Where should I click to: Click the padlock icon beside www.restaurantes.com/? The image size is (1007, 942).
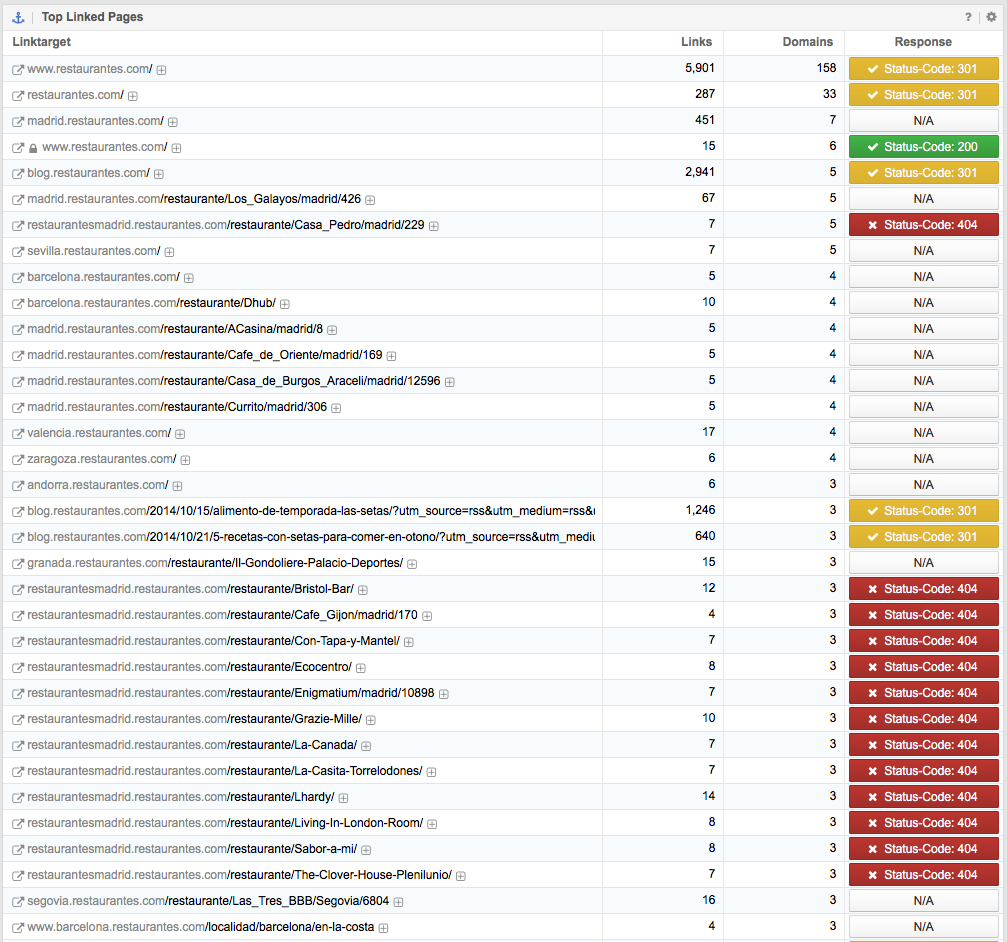pyautogui.click(x=33, y=148)
